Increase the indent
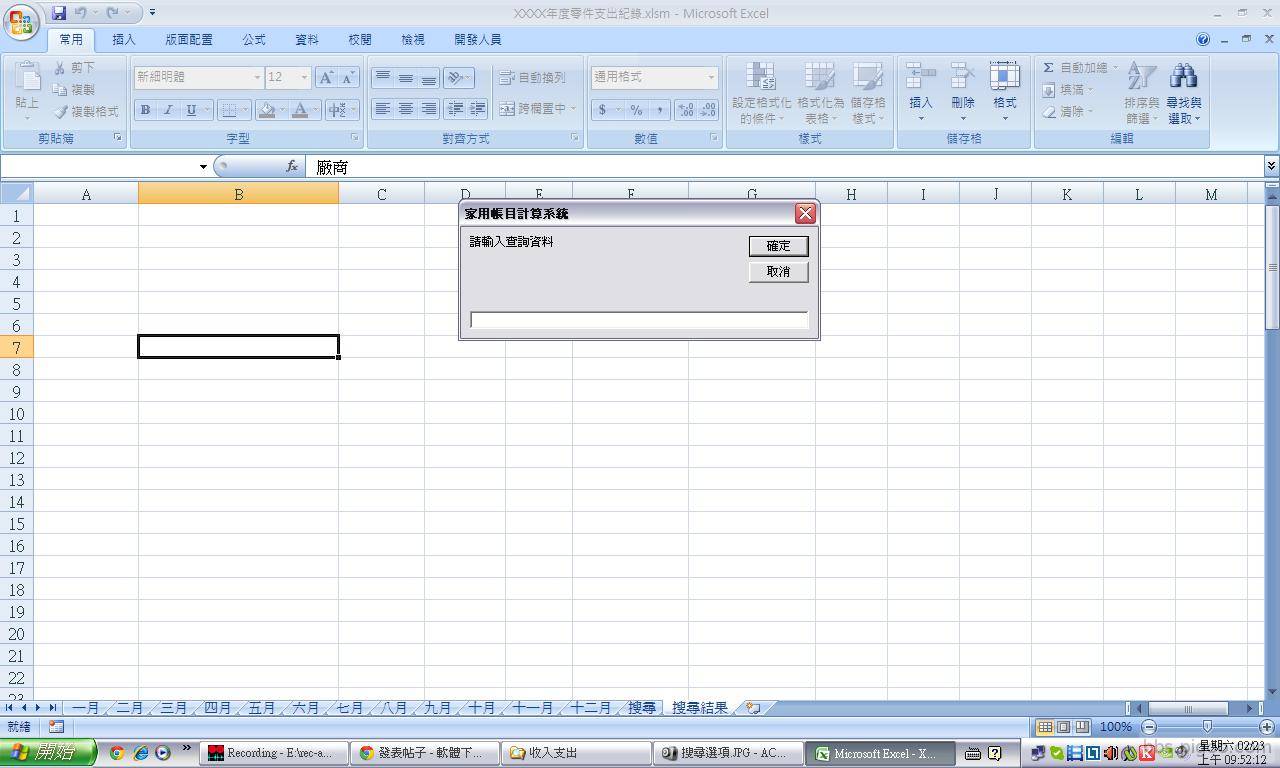The image size is (1280, 768). 477,108
